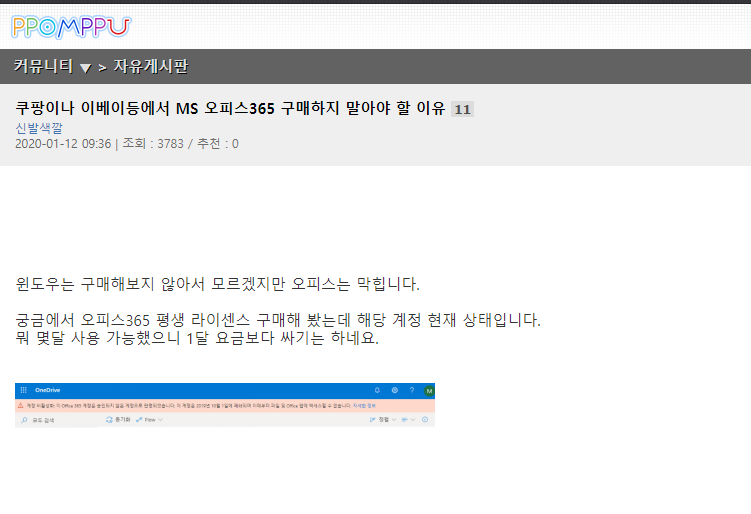Image resolution: width=751 pixels, height=514 pixels.
Task: Click the 자세한 정보 link in the banner
Action: tap(364, 406)
